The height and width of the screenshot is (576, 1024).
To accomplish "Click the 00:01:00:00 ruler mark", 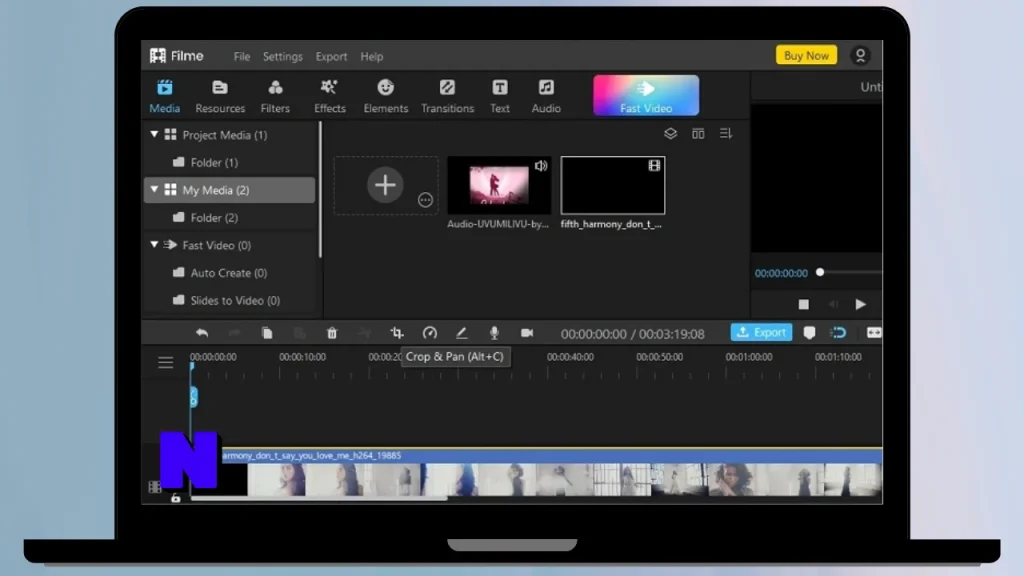I will (748, 357).
